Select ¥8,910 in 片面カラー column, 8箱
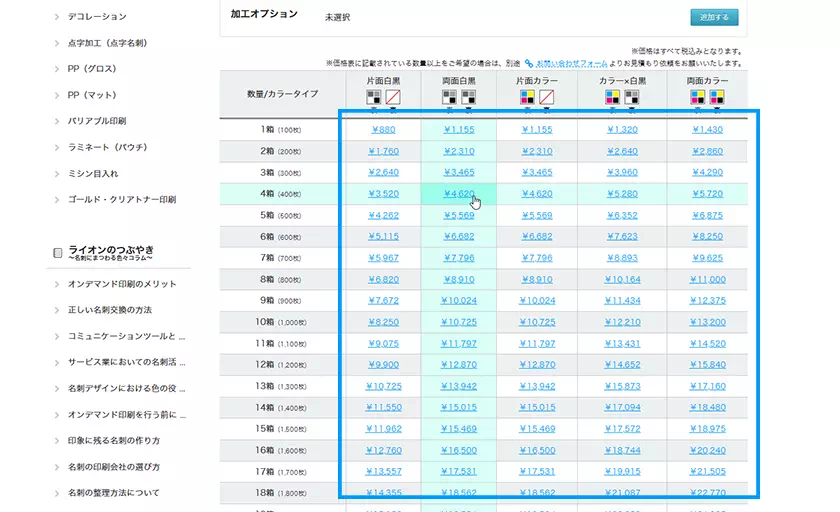 click(x=537, y=280)
